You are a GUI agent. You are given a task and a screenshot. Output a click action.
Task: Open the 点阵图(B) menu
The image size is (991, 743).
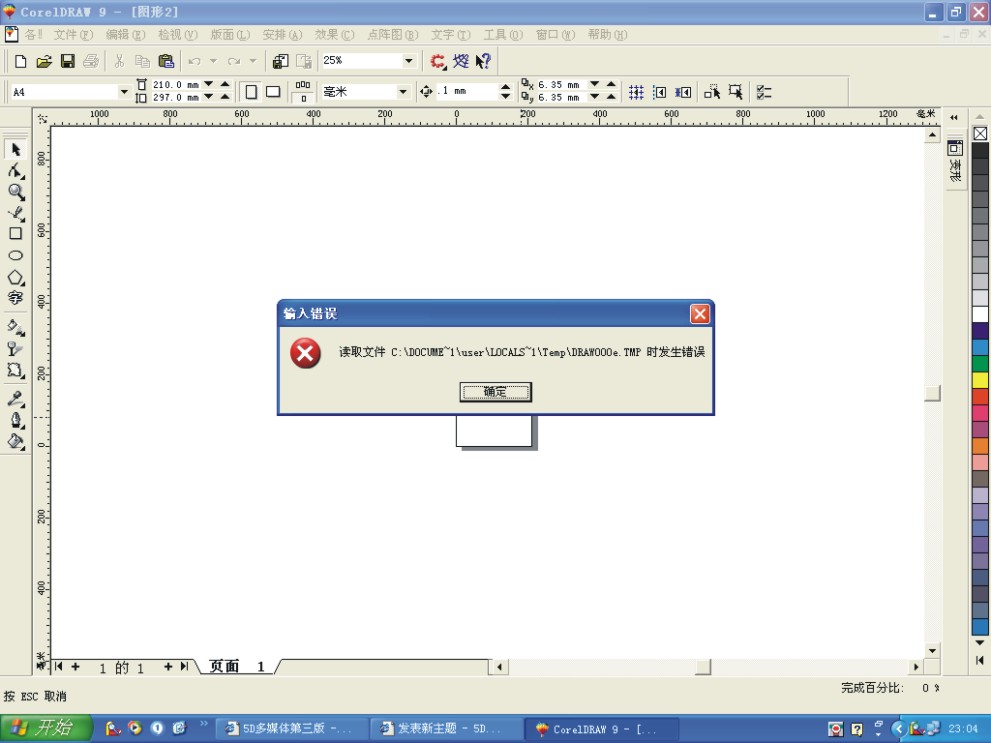(392, 35)
